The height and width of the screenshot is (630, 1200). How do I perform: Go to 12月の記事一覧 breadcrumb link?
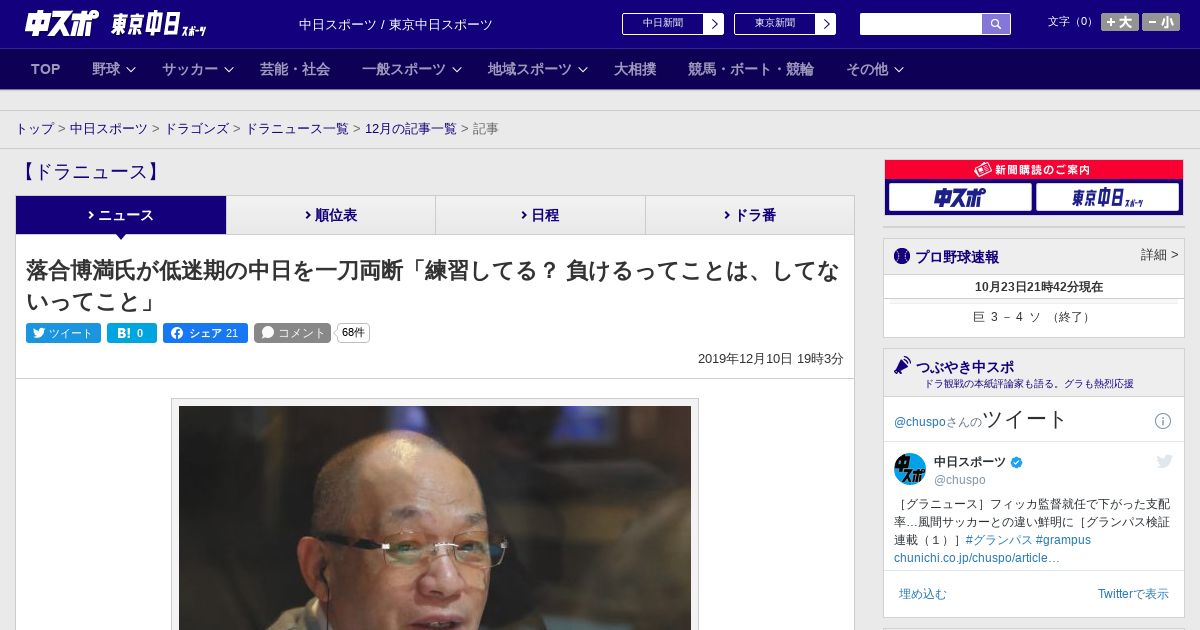(x=411, y=129)
